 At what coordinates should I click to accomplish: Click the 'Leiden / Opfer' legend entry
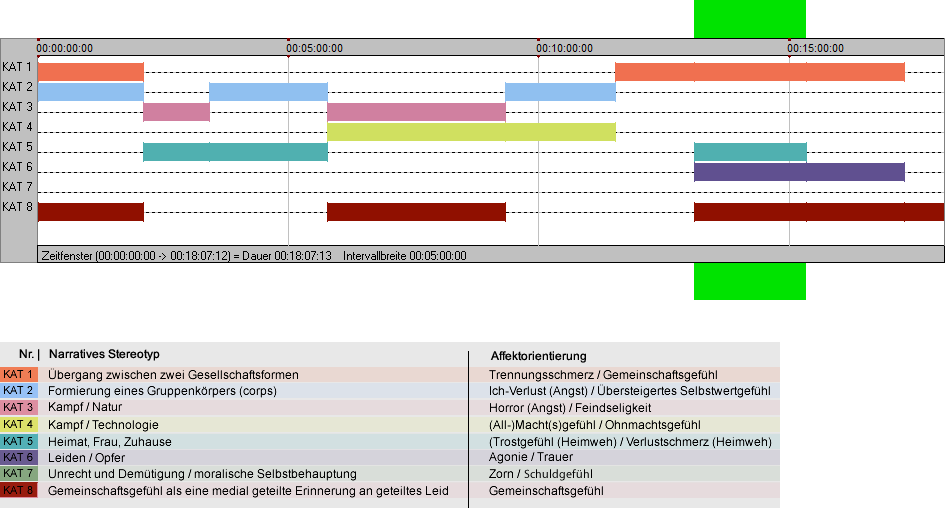click(86, 458)
